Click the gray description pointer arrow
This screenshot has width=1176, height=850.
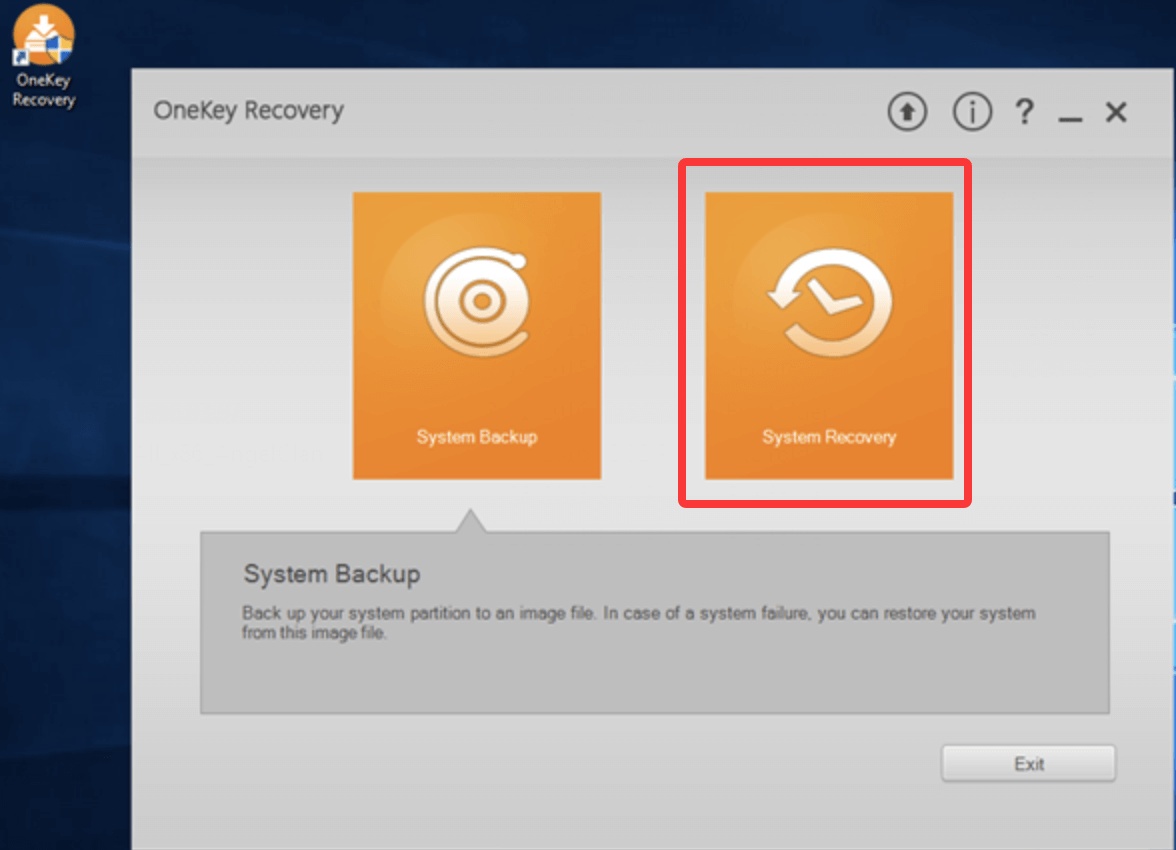coord(470,520)
